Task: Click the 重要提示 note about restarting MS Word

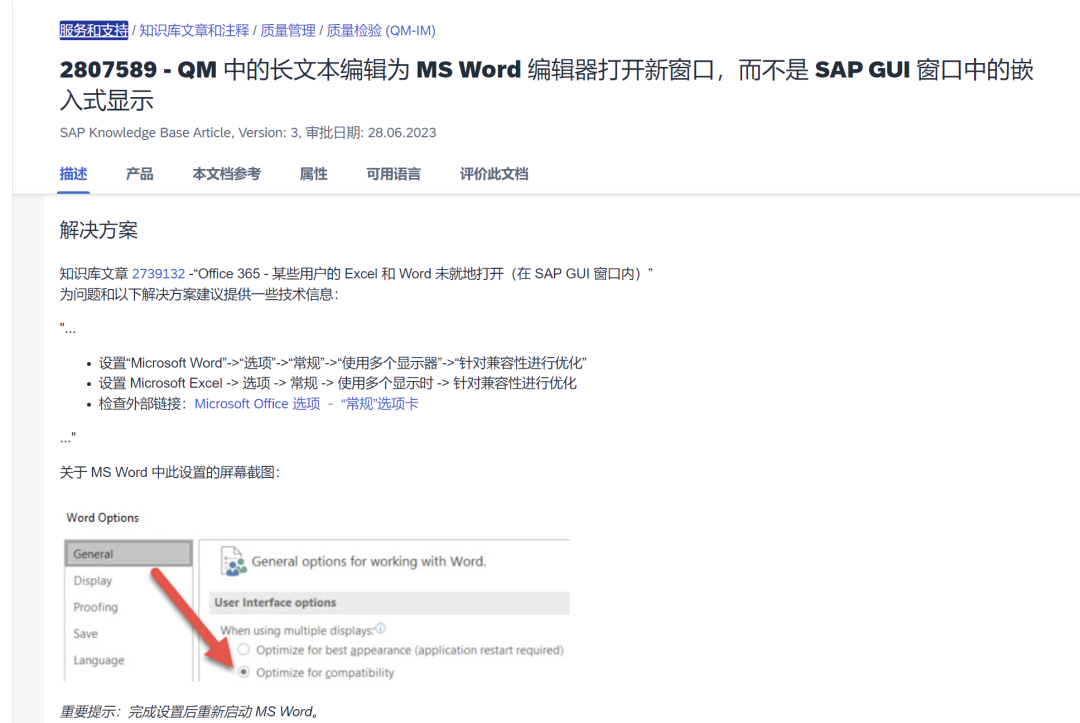Action: (189, 711)
